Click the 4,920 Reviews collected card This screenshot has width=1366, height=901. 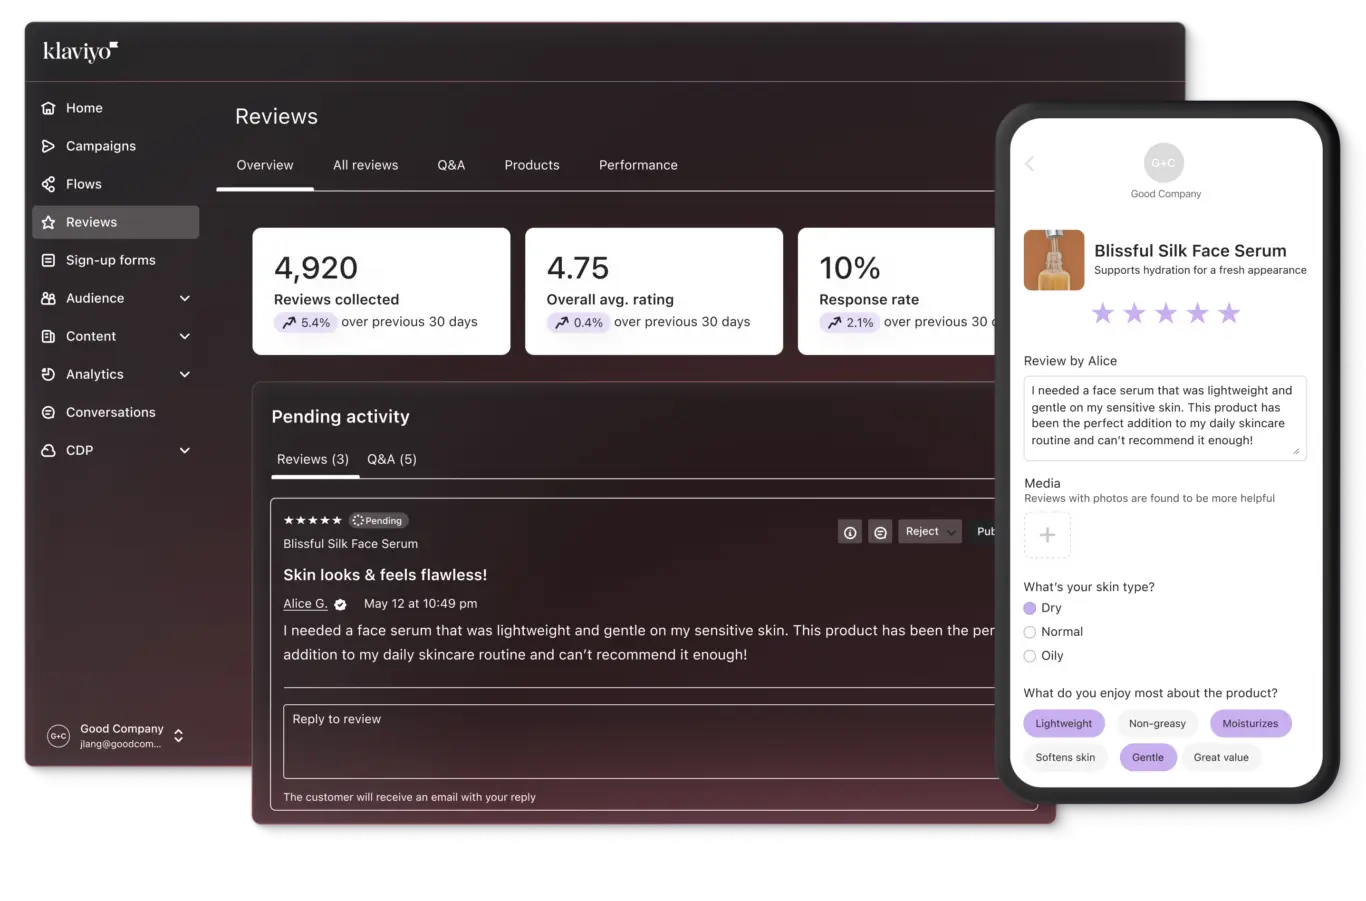(381, 291)
